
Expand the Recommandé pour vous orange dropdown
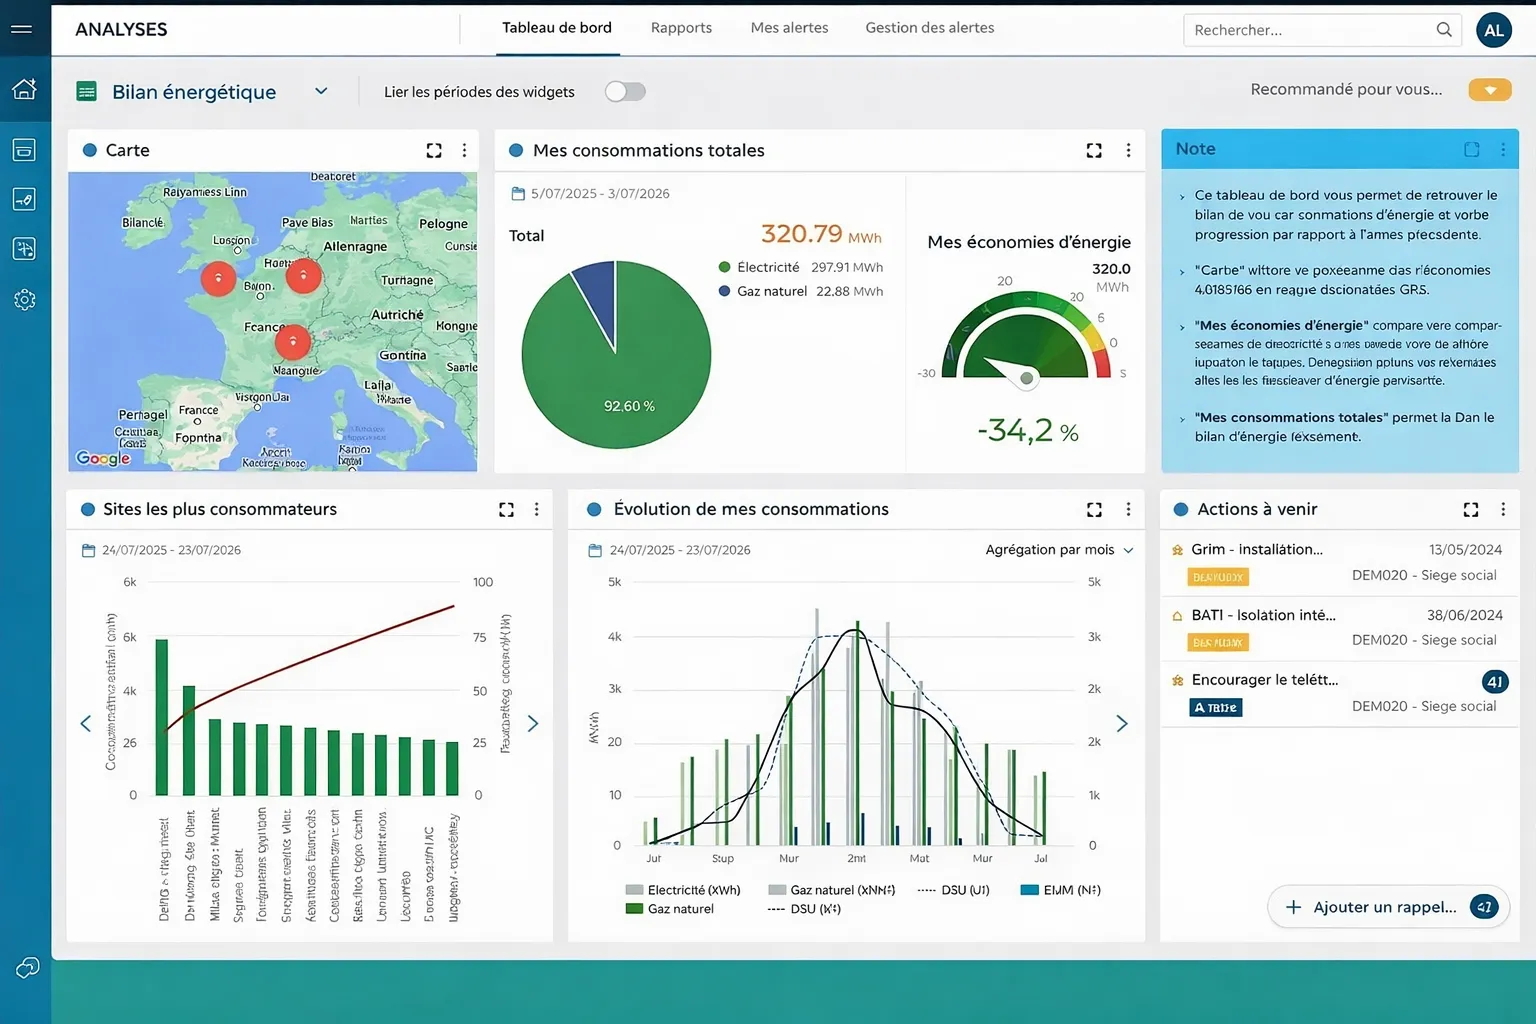coord(1489,90)
